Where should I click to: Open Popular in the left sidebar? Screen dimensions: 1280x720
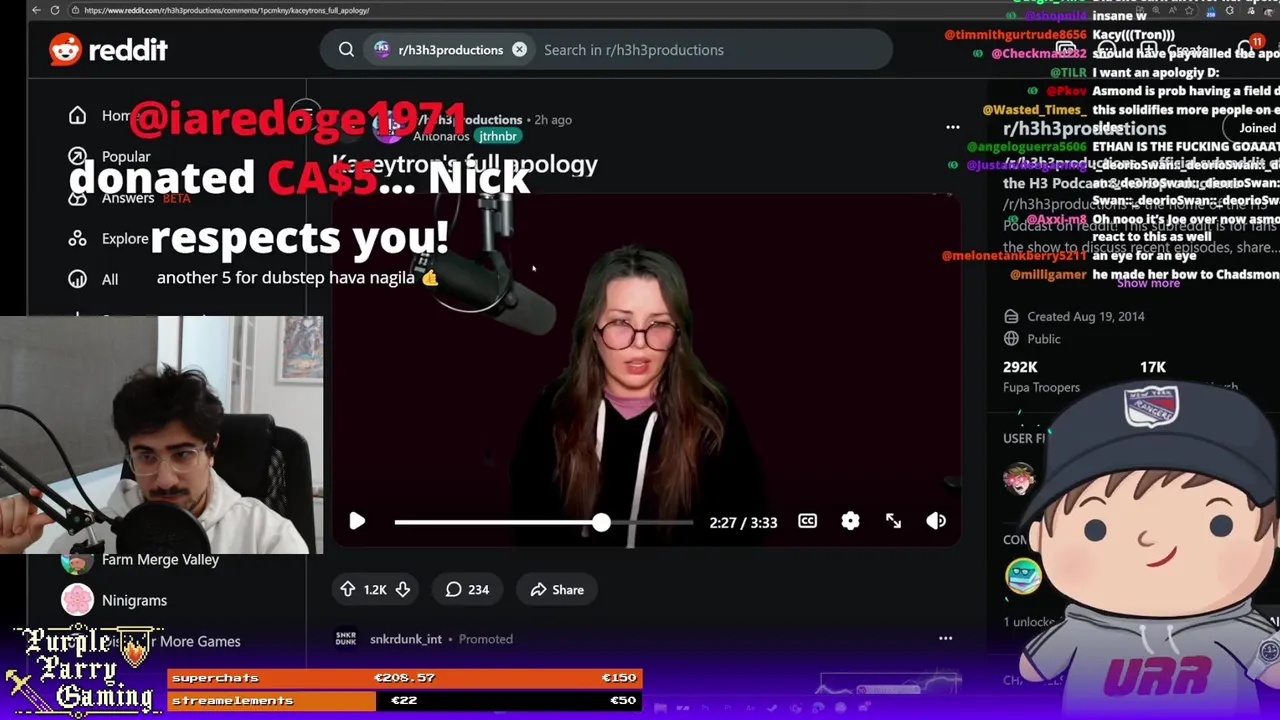125,156
